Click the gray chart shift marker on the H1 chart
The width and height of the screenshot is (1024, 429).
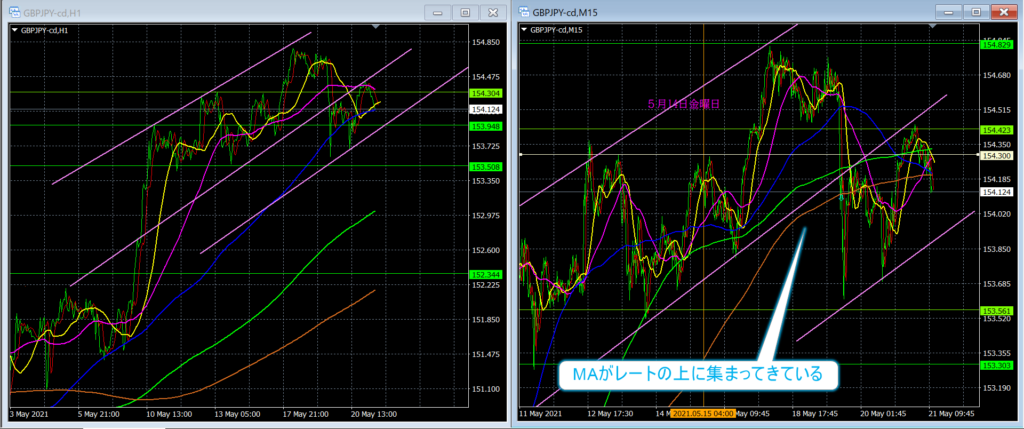click(375, 29)
